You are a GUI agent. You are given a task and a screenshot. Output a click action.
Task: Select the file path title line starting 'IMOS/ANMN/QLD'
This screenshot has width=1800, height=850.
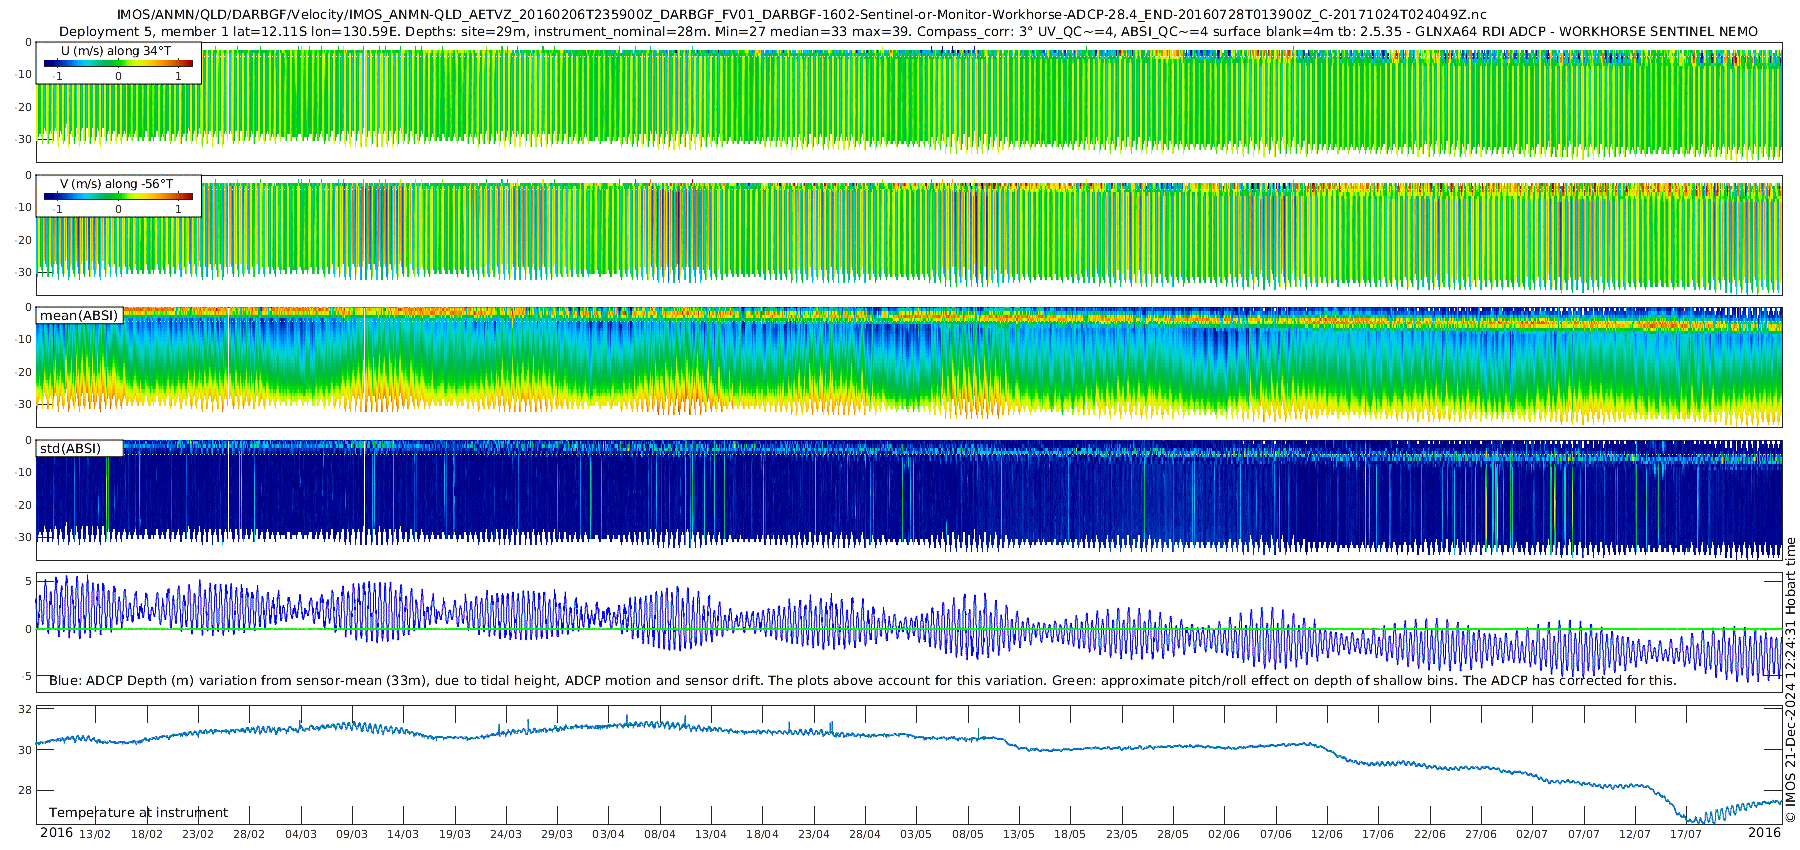[801, 15]
